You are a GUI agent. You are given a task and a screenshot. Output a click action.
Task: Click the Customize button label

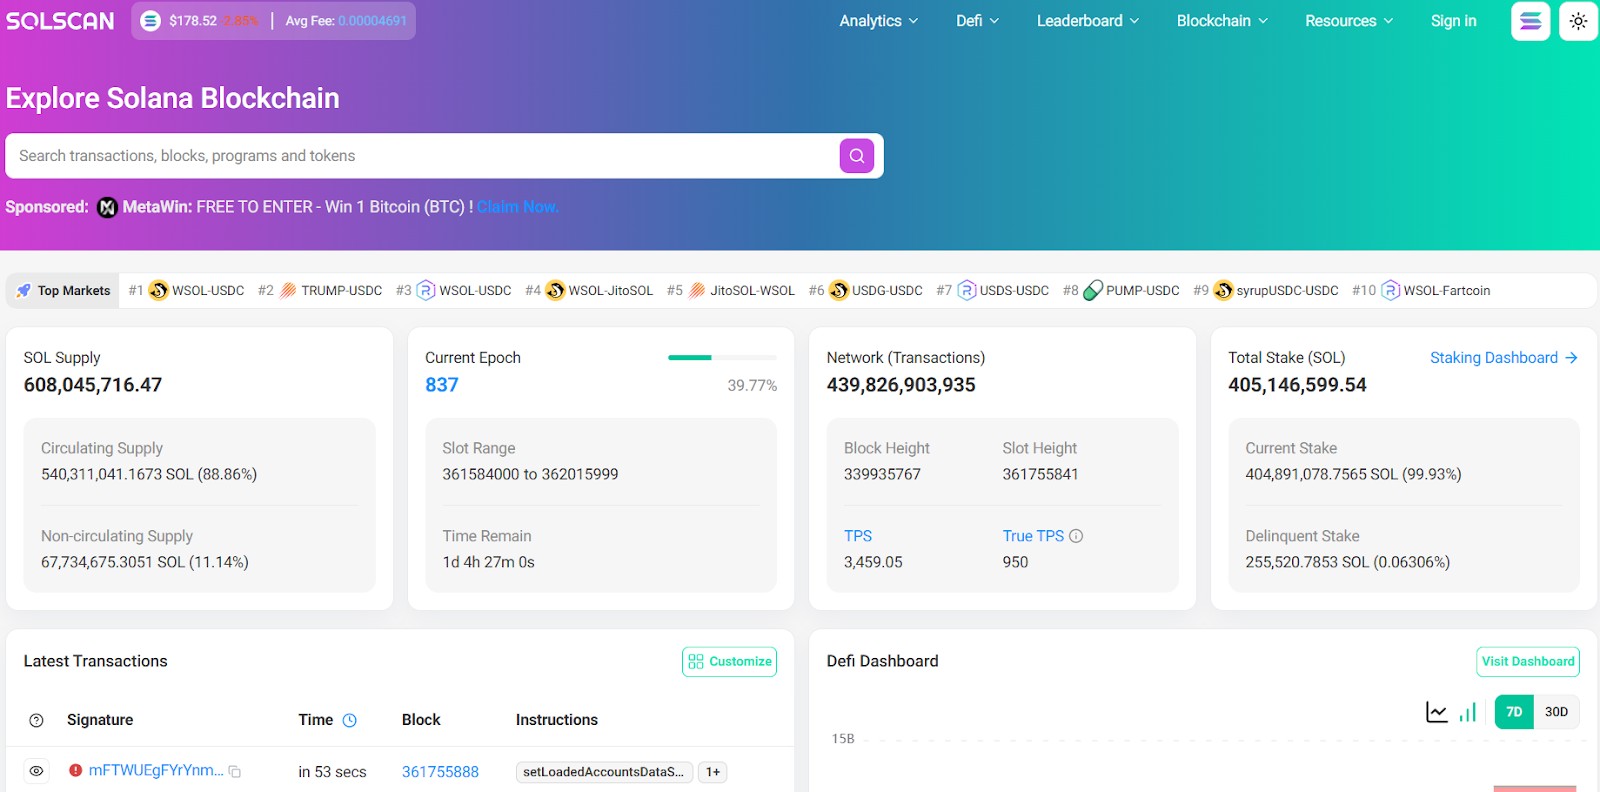(x=740, y=662)
